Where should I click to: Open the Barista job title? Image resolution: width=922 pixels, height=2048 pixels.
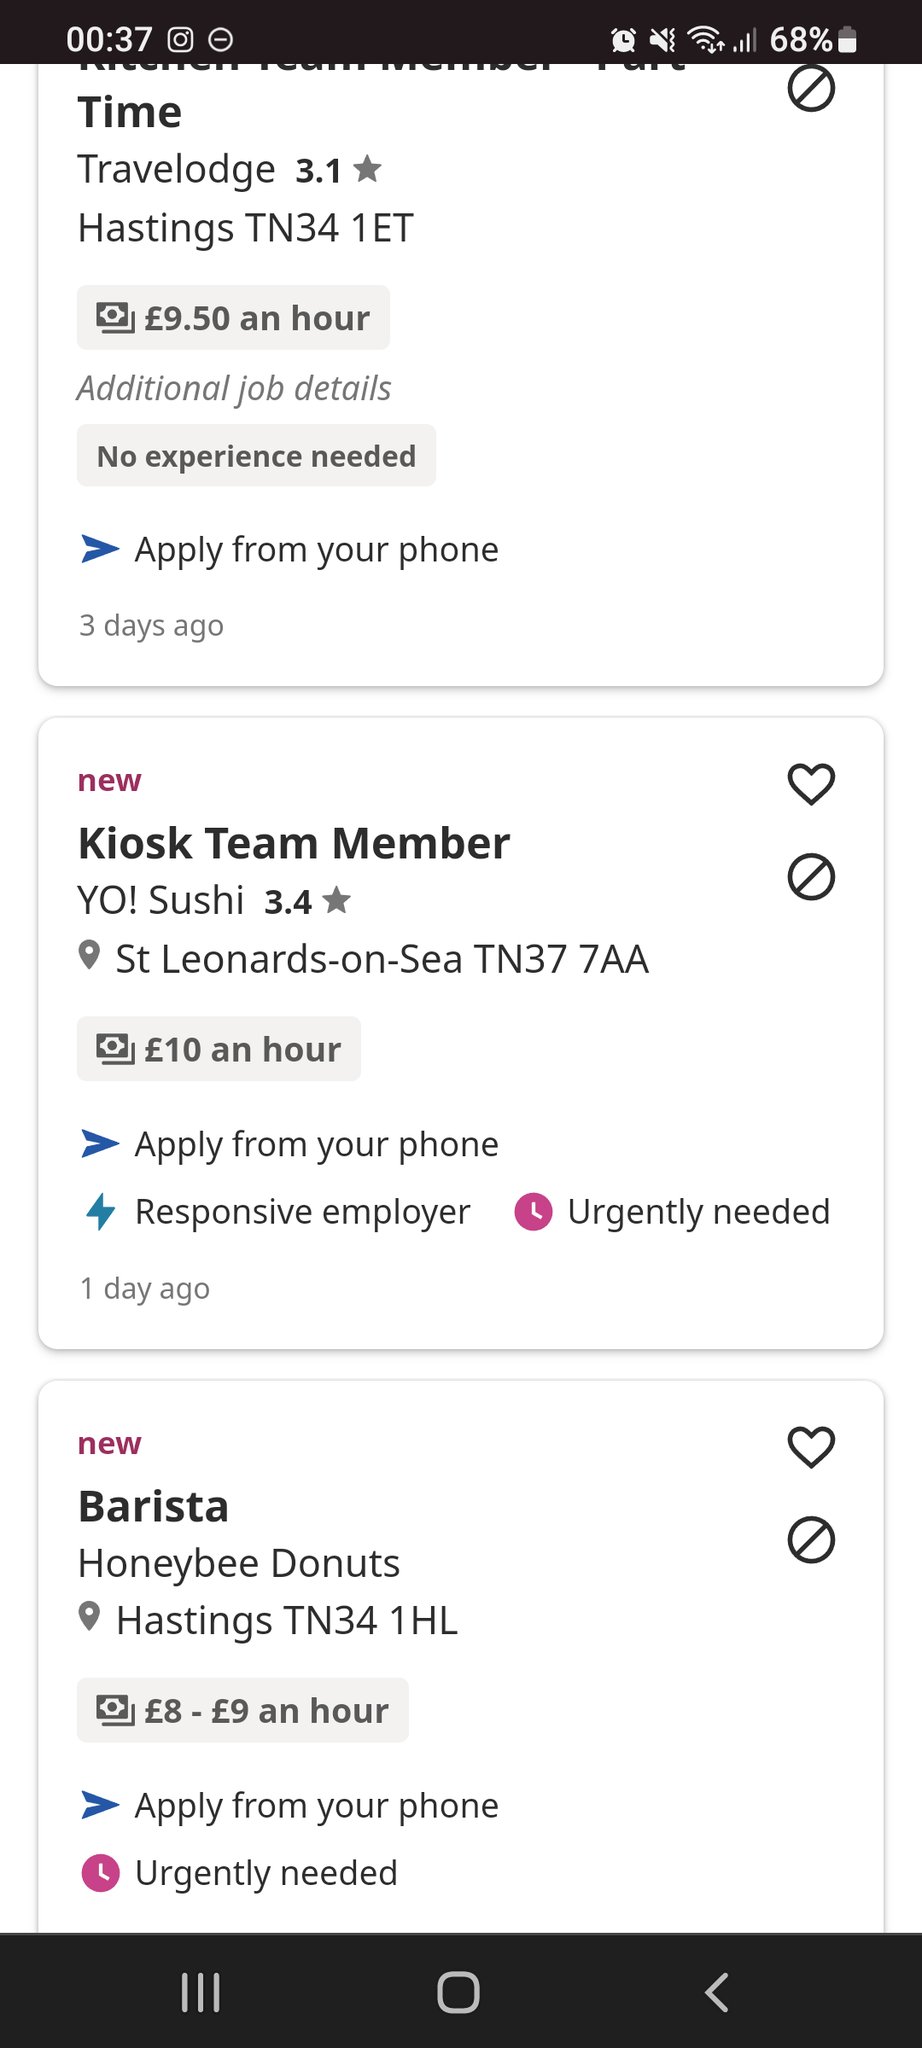[x=154, y=1507]
